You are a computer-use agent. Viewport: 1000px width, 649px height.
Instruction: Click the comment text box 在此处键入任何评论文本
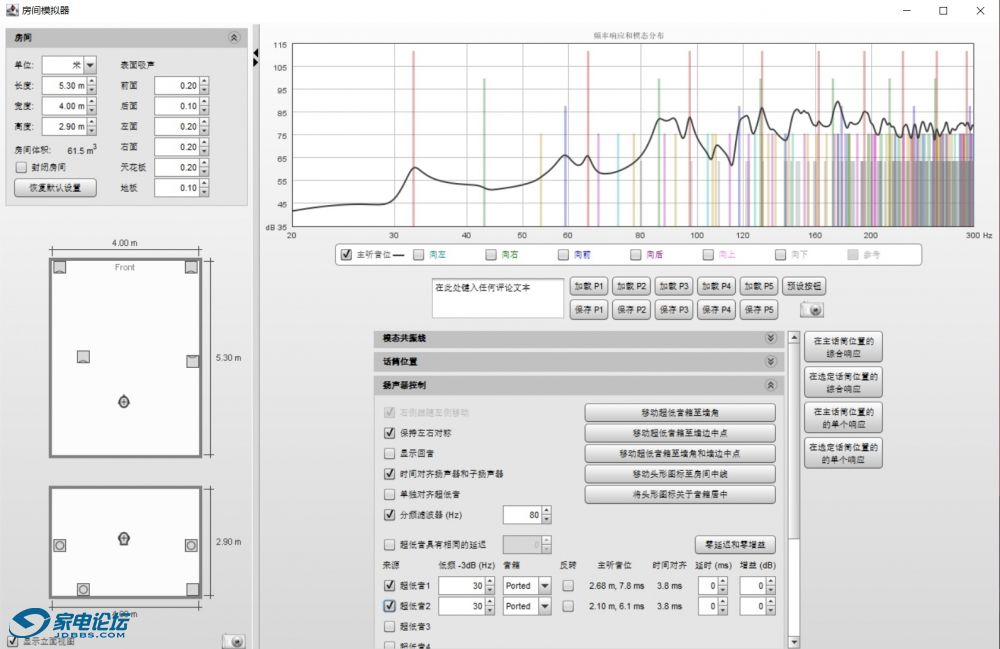tap(497, 298)
